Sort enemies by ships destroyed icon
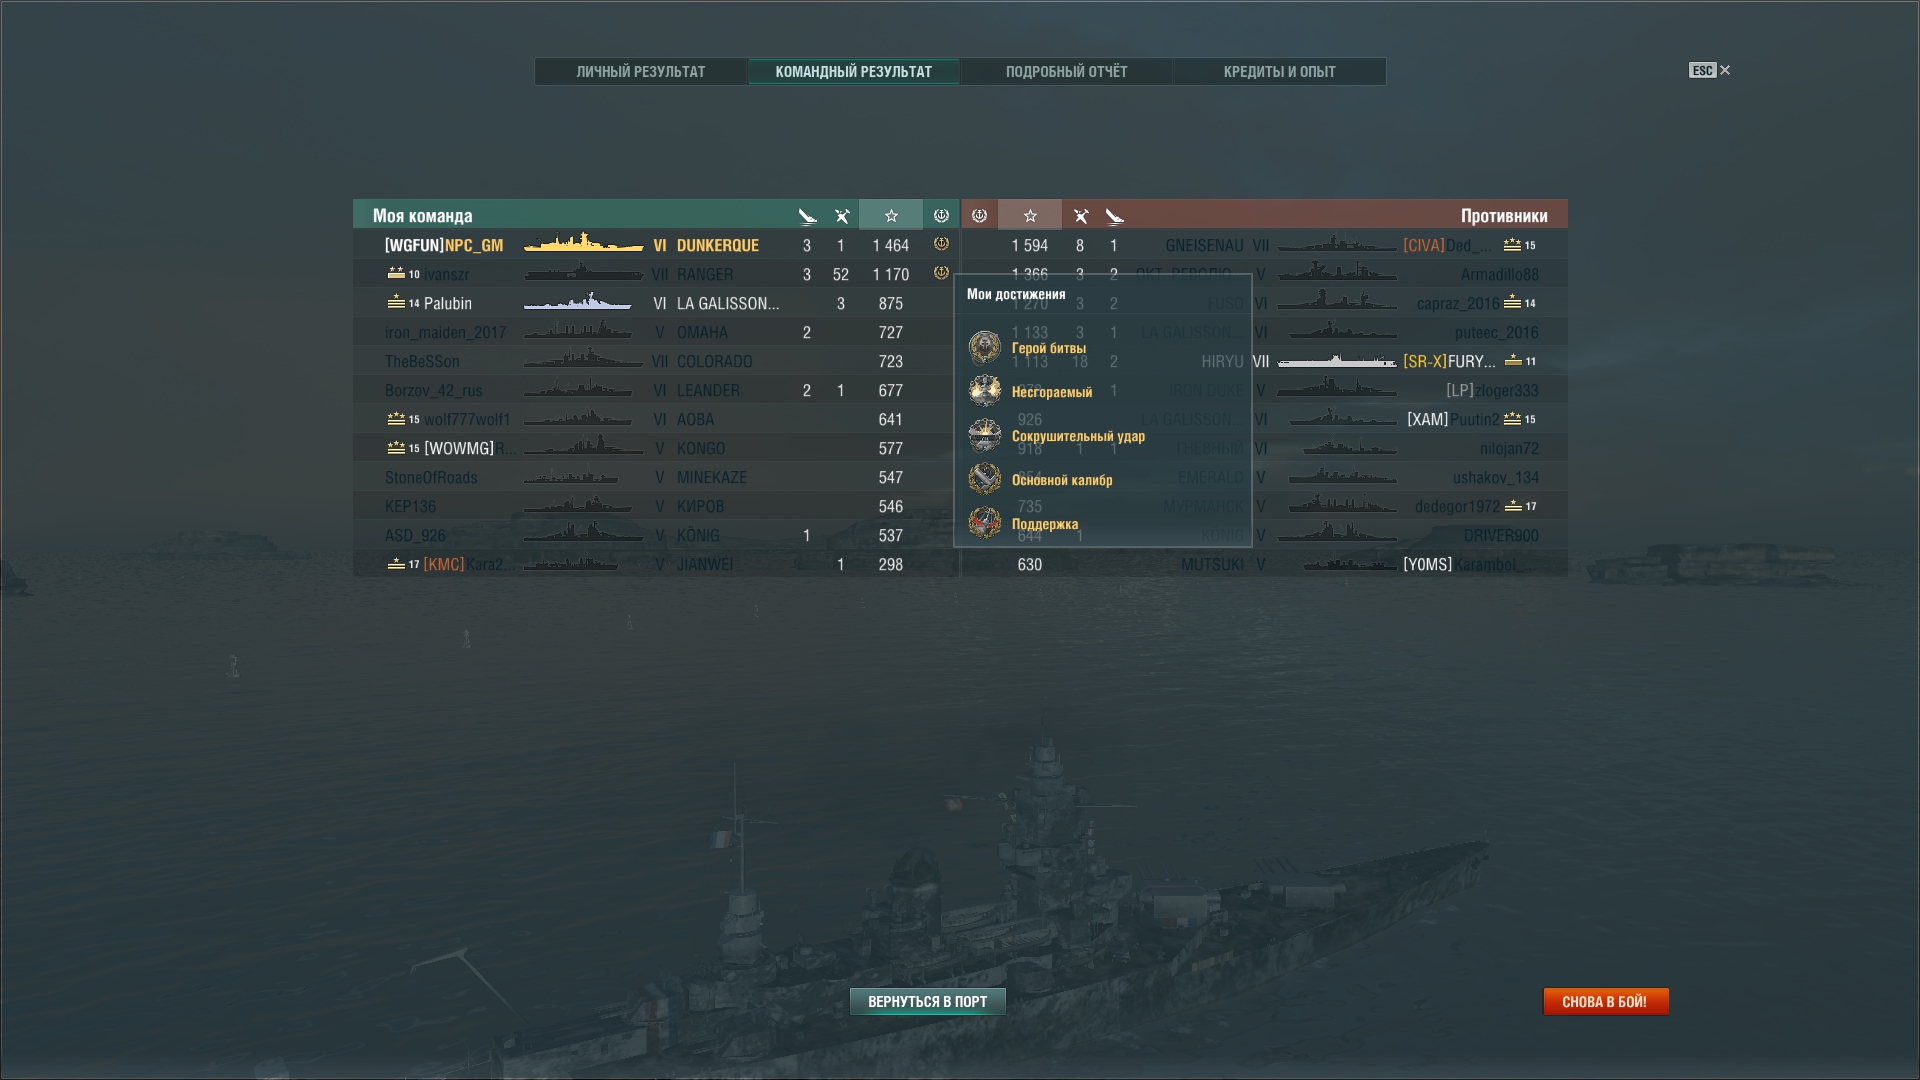1920x1080 pixels. coord(1114,215)
